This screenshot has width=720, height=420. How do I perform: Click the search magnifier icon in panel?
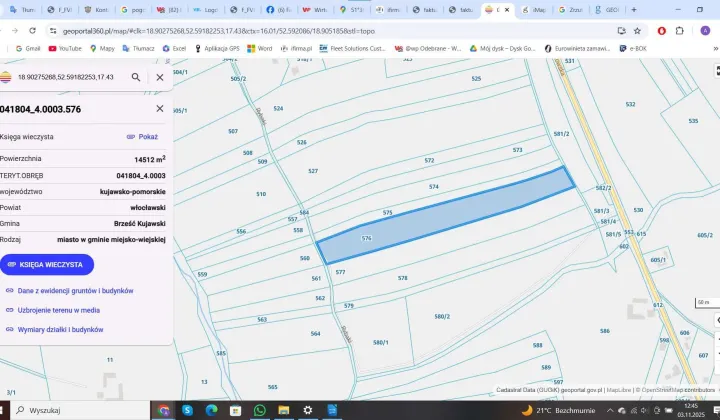(136, 77)
